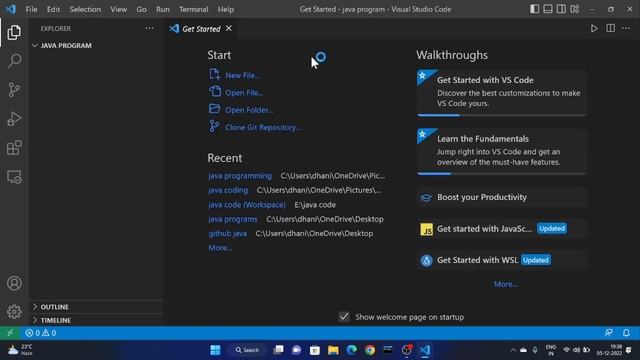The height and width of the screenshot is (360, 640).
Task: Open the Accounts menu icon
Action: click(x=14, y=283)
